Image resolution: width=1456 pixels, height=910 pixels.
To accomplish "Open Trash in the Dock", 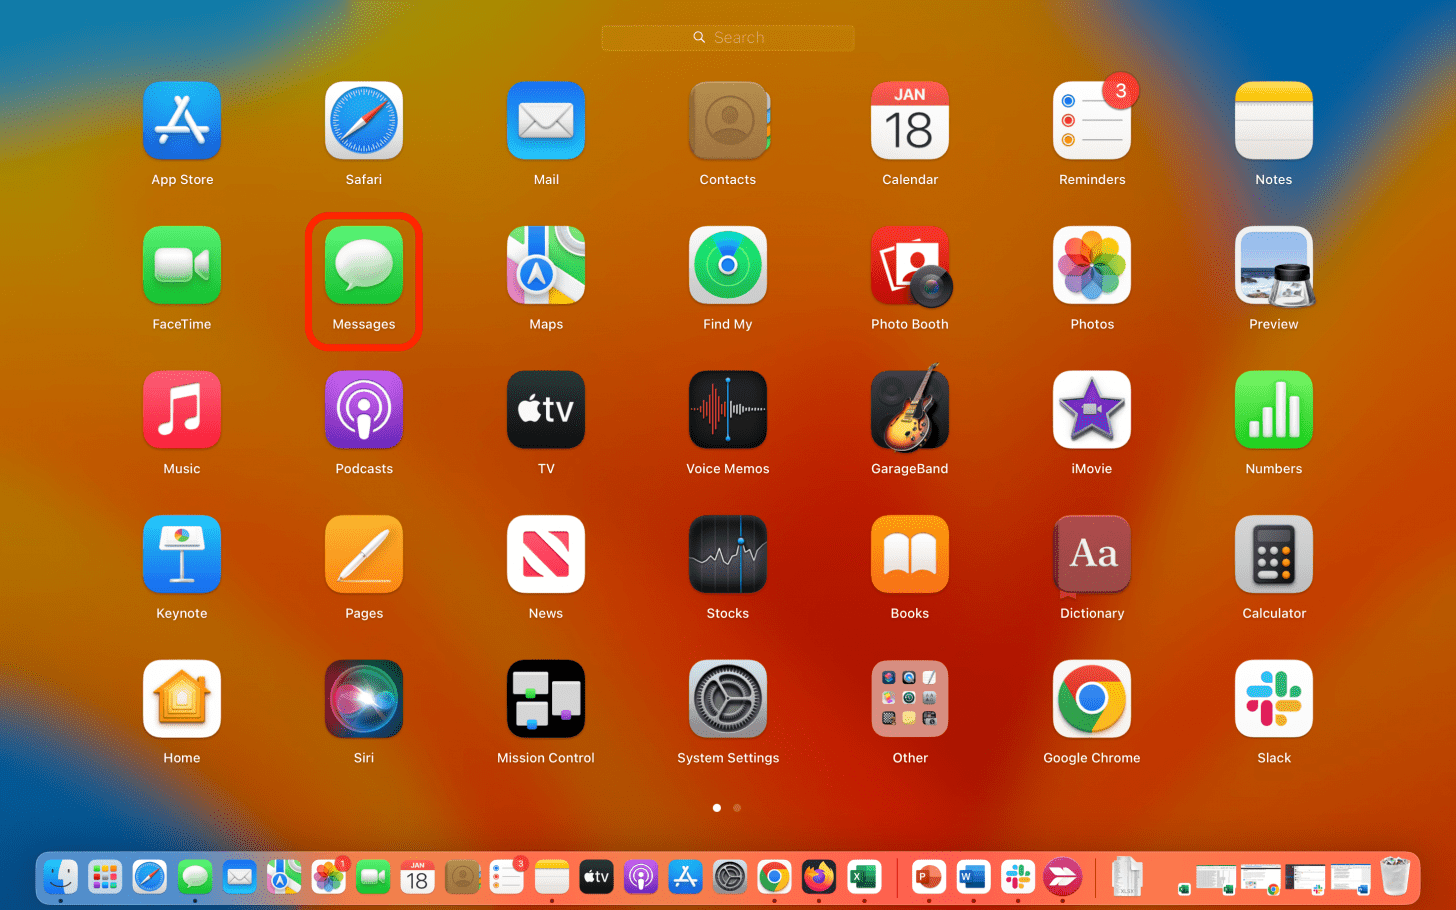I will 1394,877.
